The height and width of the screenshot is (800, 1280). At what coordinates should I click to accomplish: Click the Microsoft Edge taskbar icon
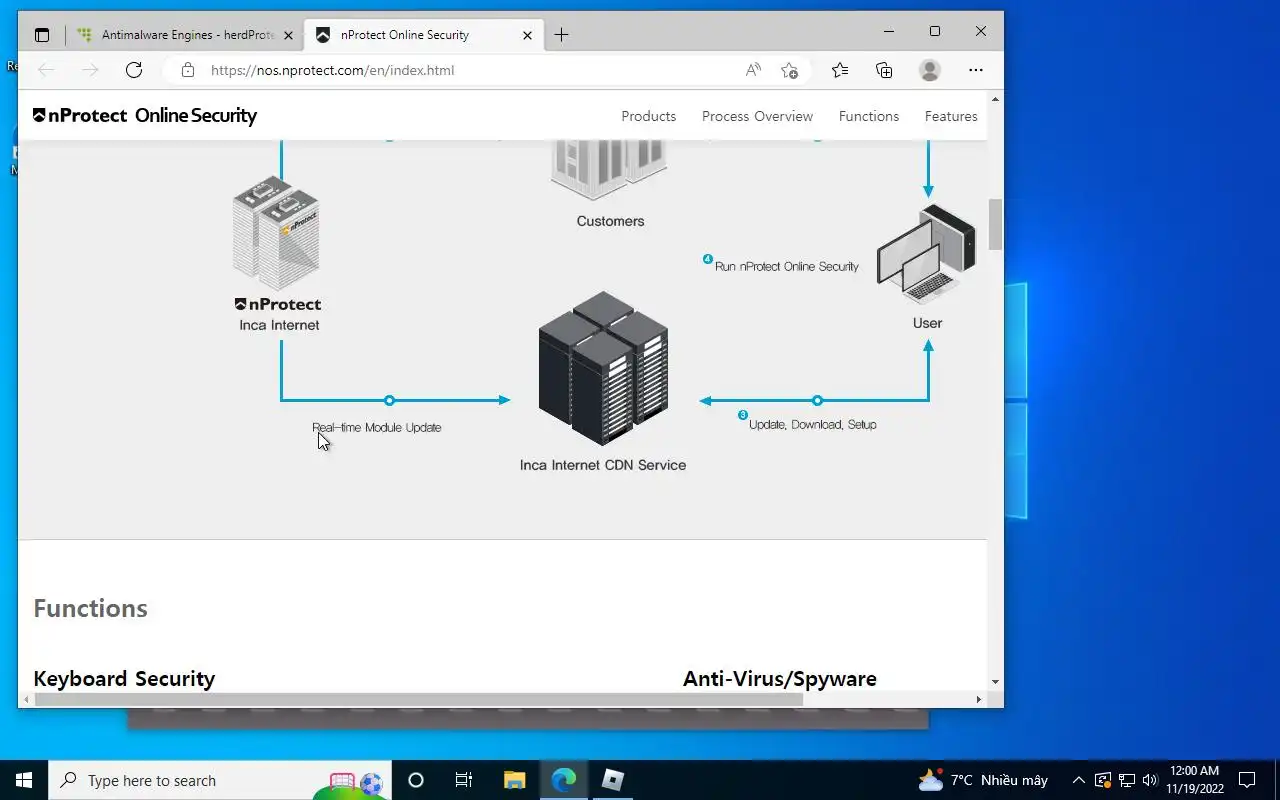[563, 780]
